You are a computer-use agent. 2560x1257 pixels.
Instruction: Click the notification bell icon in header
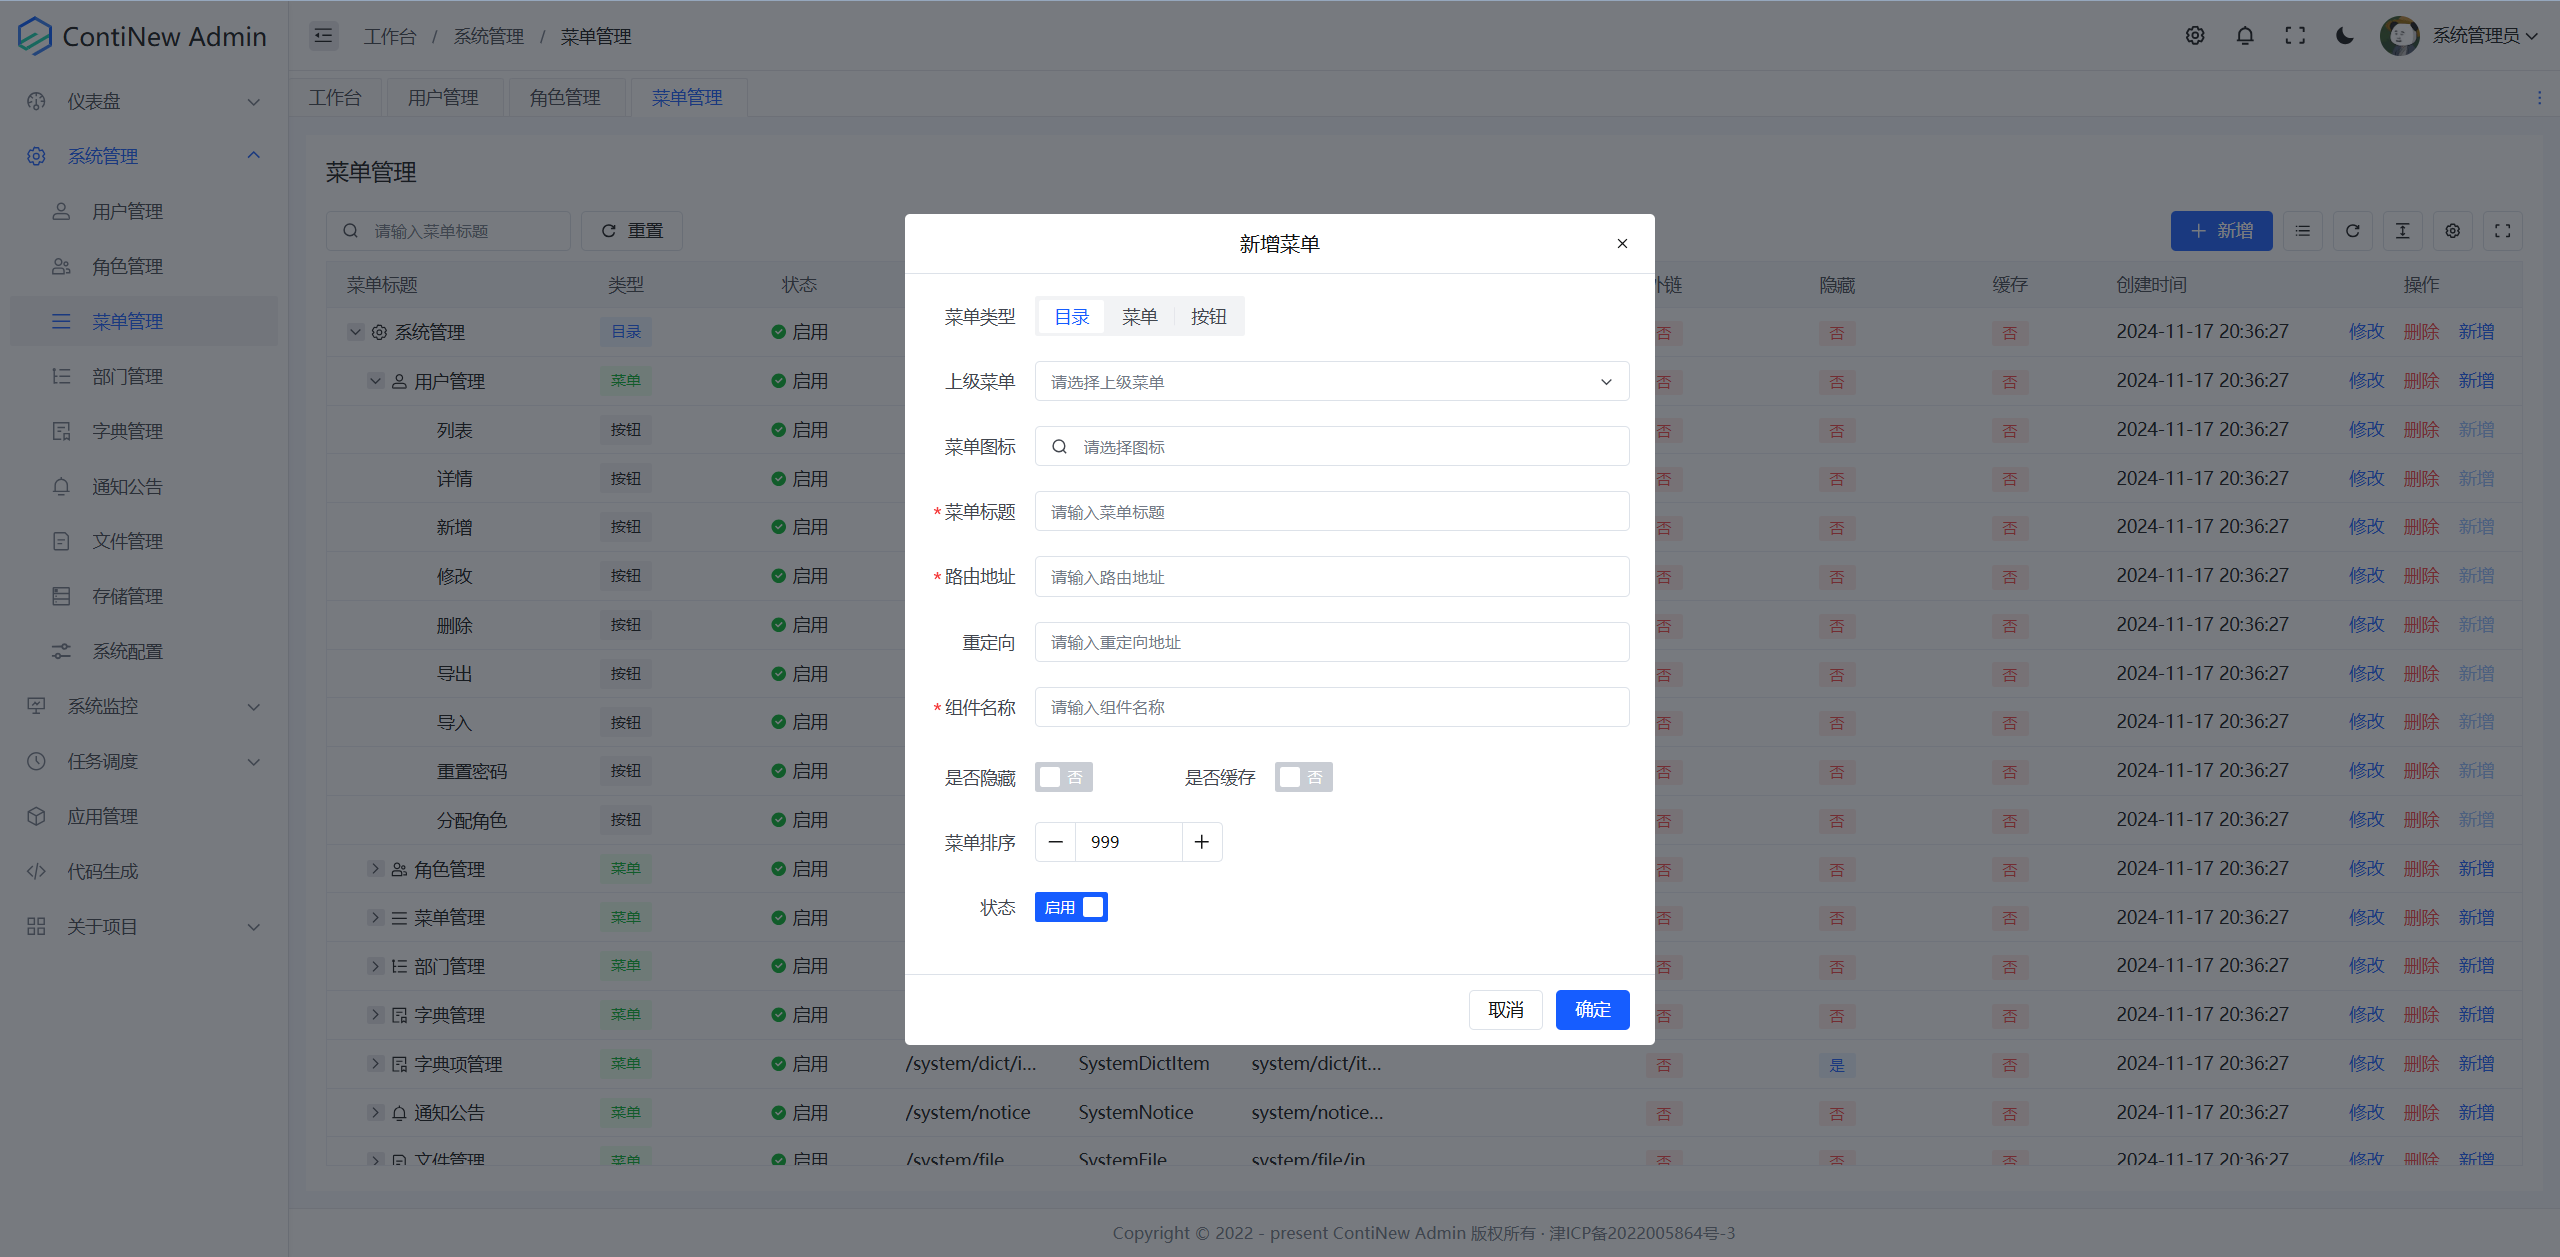(x=2245, y=36)
